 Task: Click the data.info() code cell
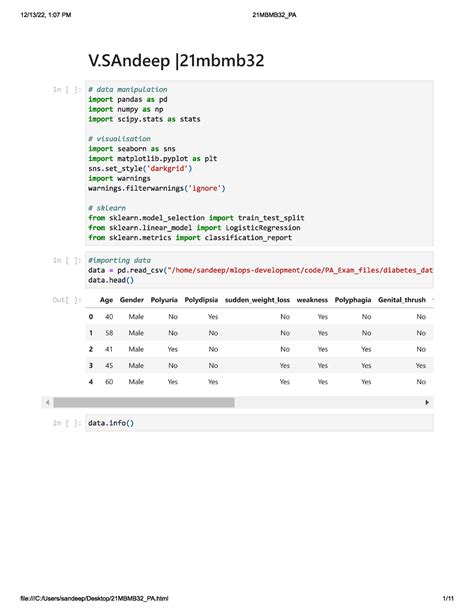click(259, 423)
